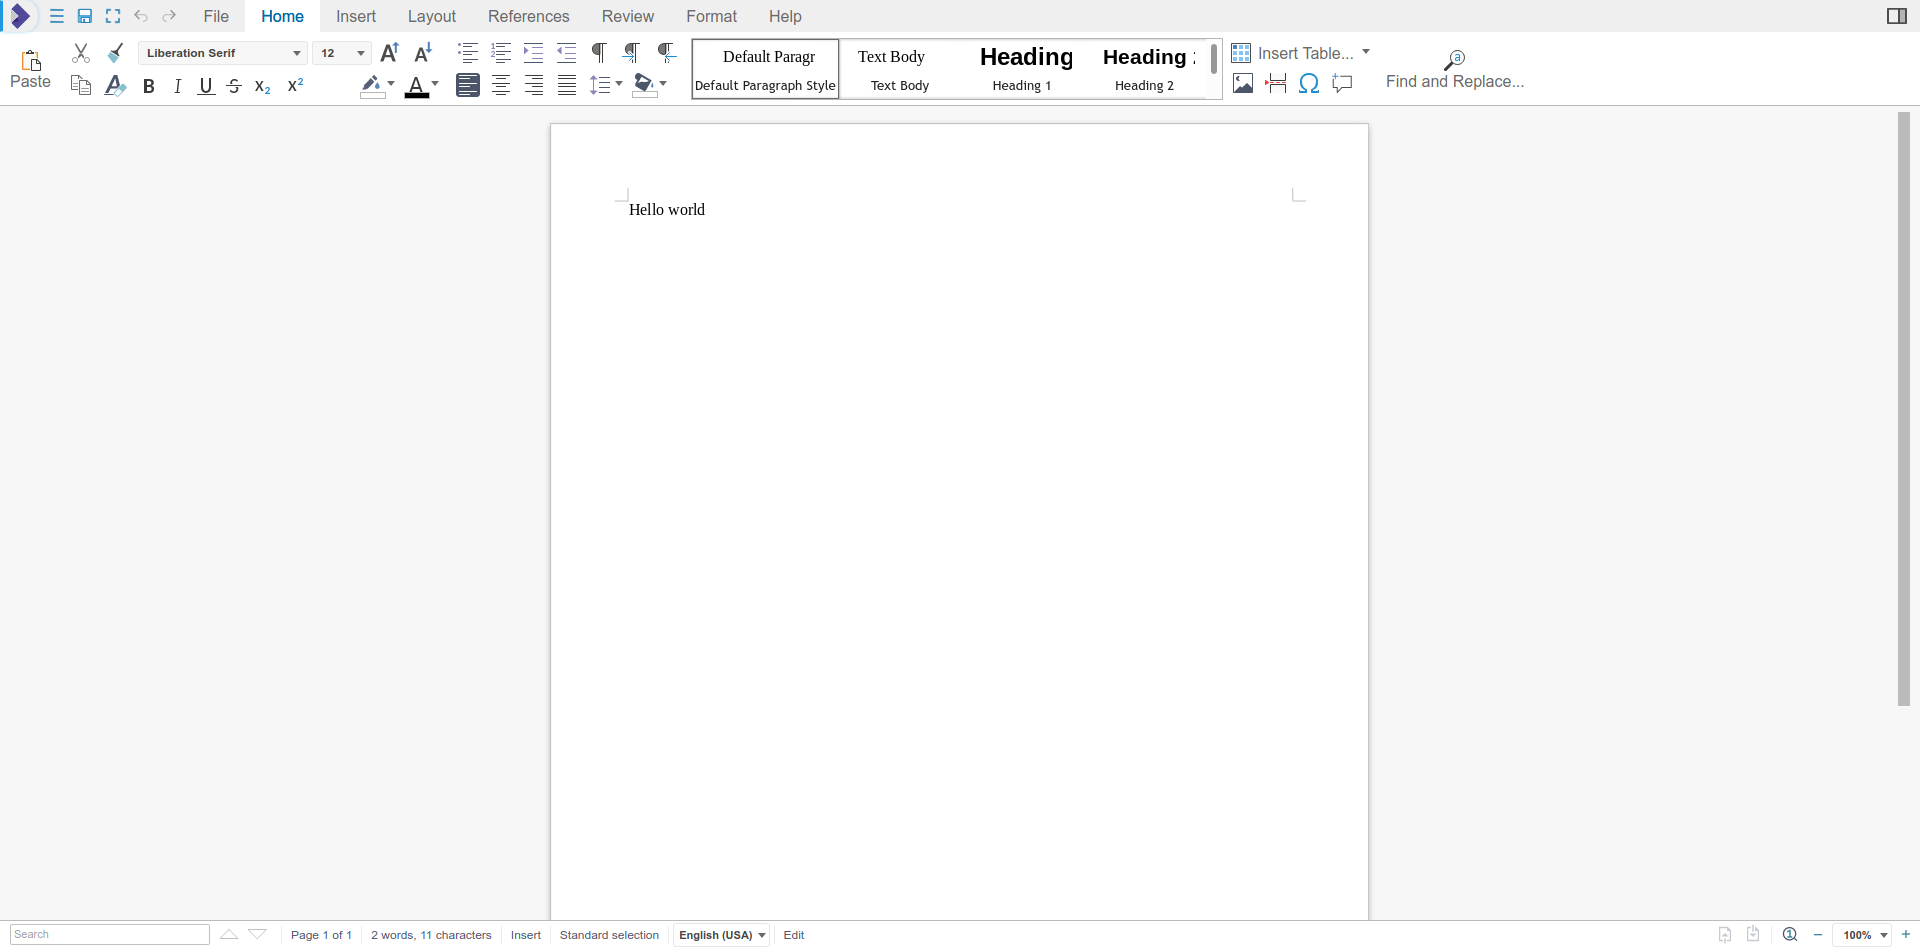Open the font color picker

pos(435,86)
